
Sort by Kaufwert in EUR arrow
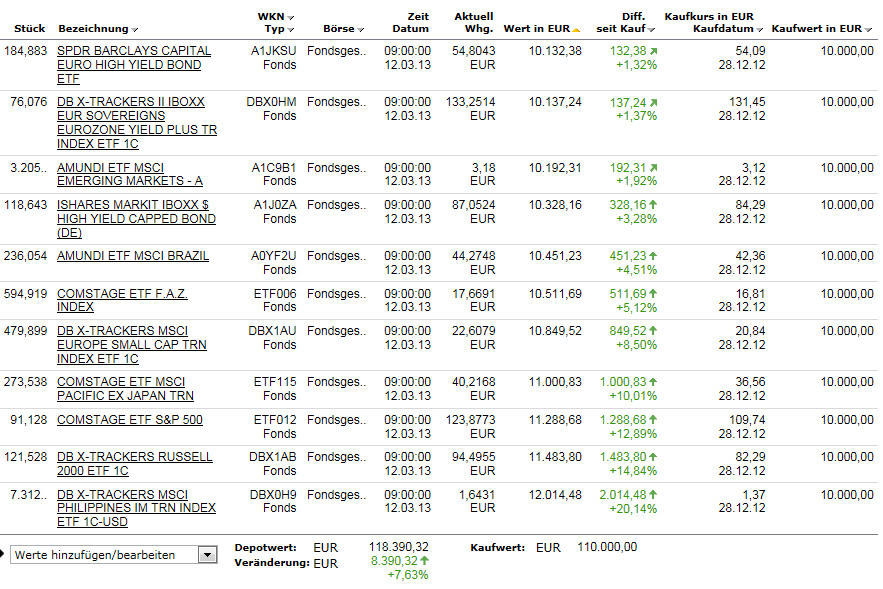point(868,30)
